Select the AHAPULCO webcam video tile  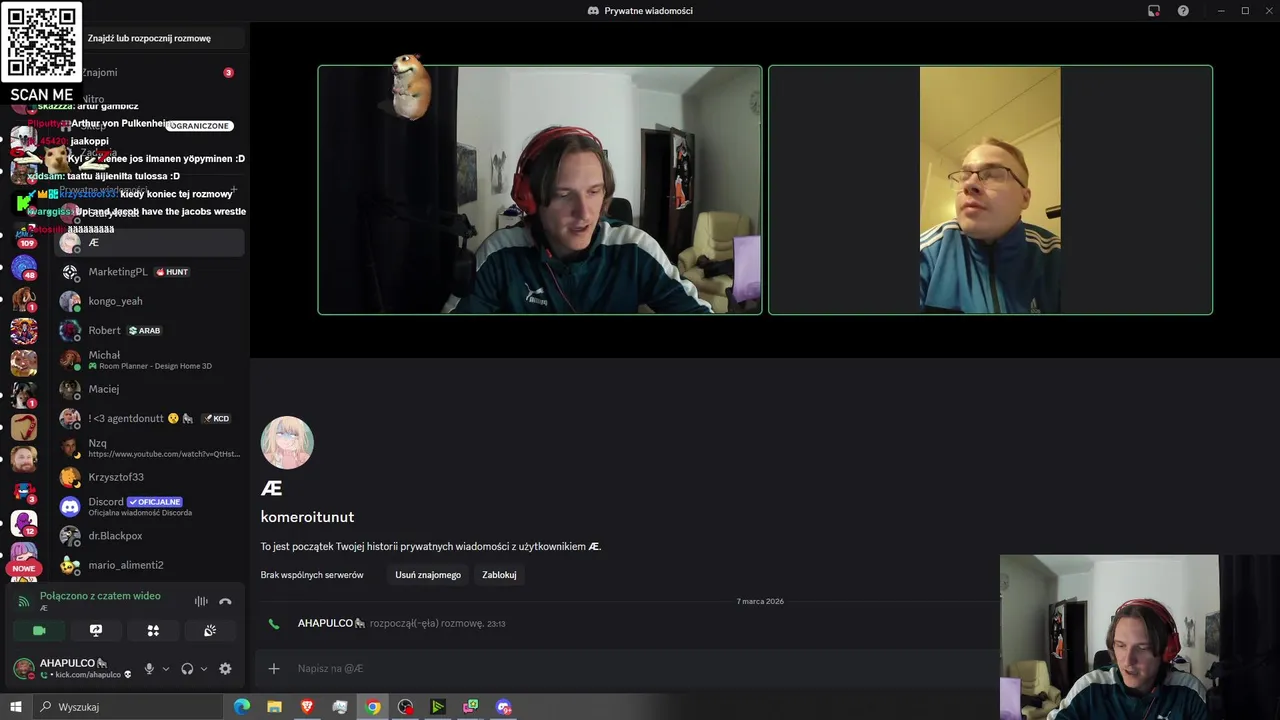(540, 190)
